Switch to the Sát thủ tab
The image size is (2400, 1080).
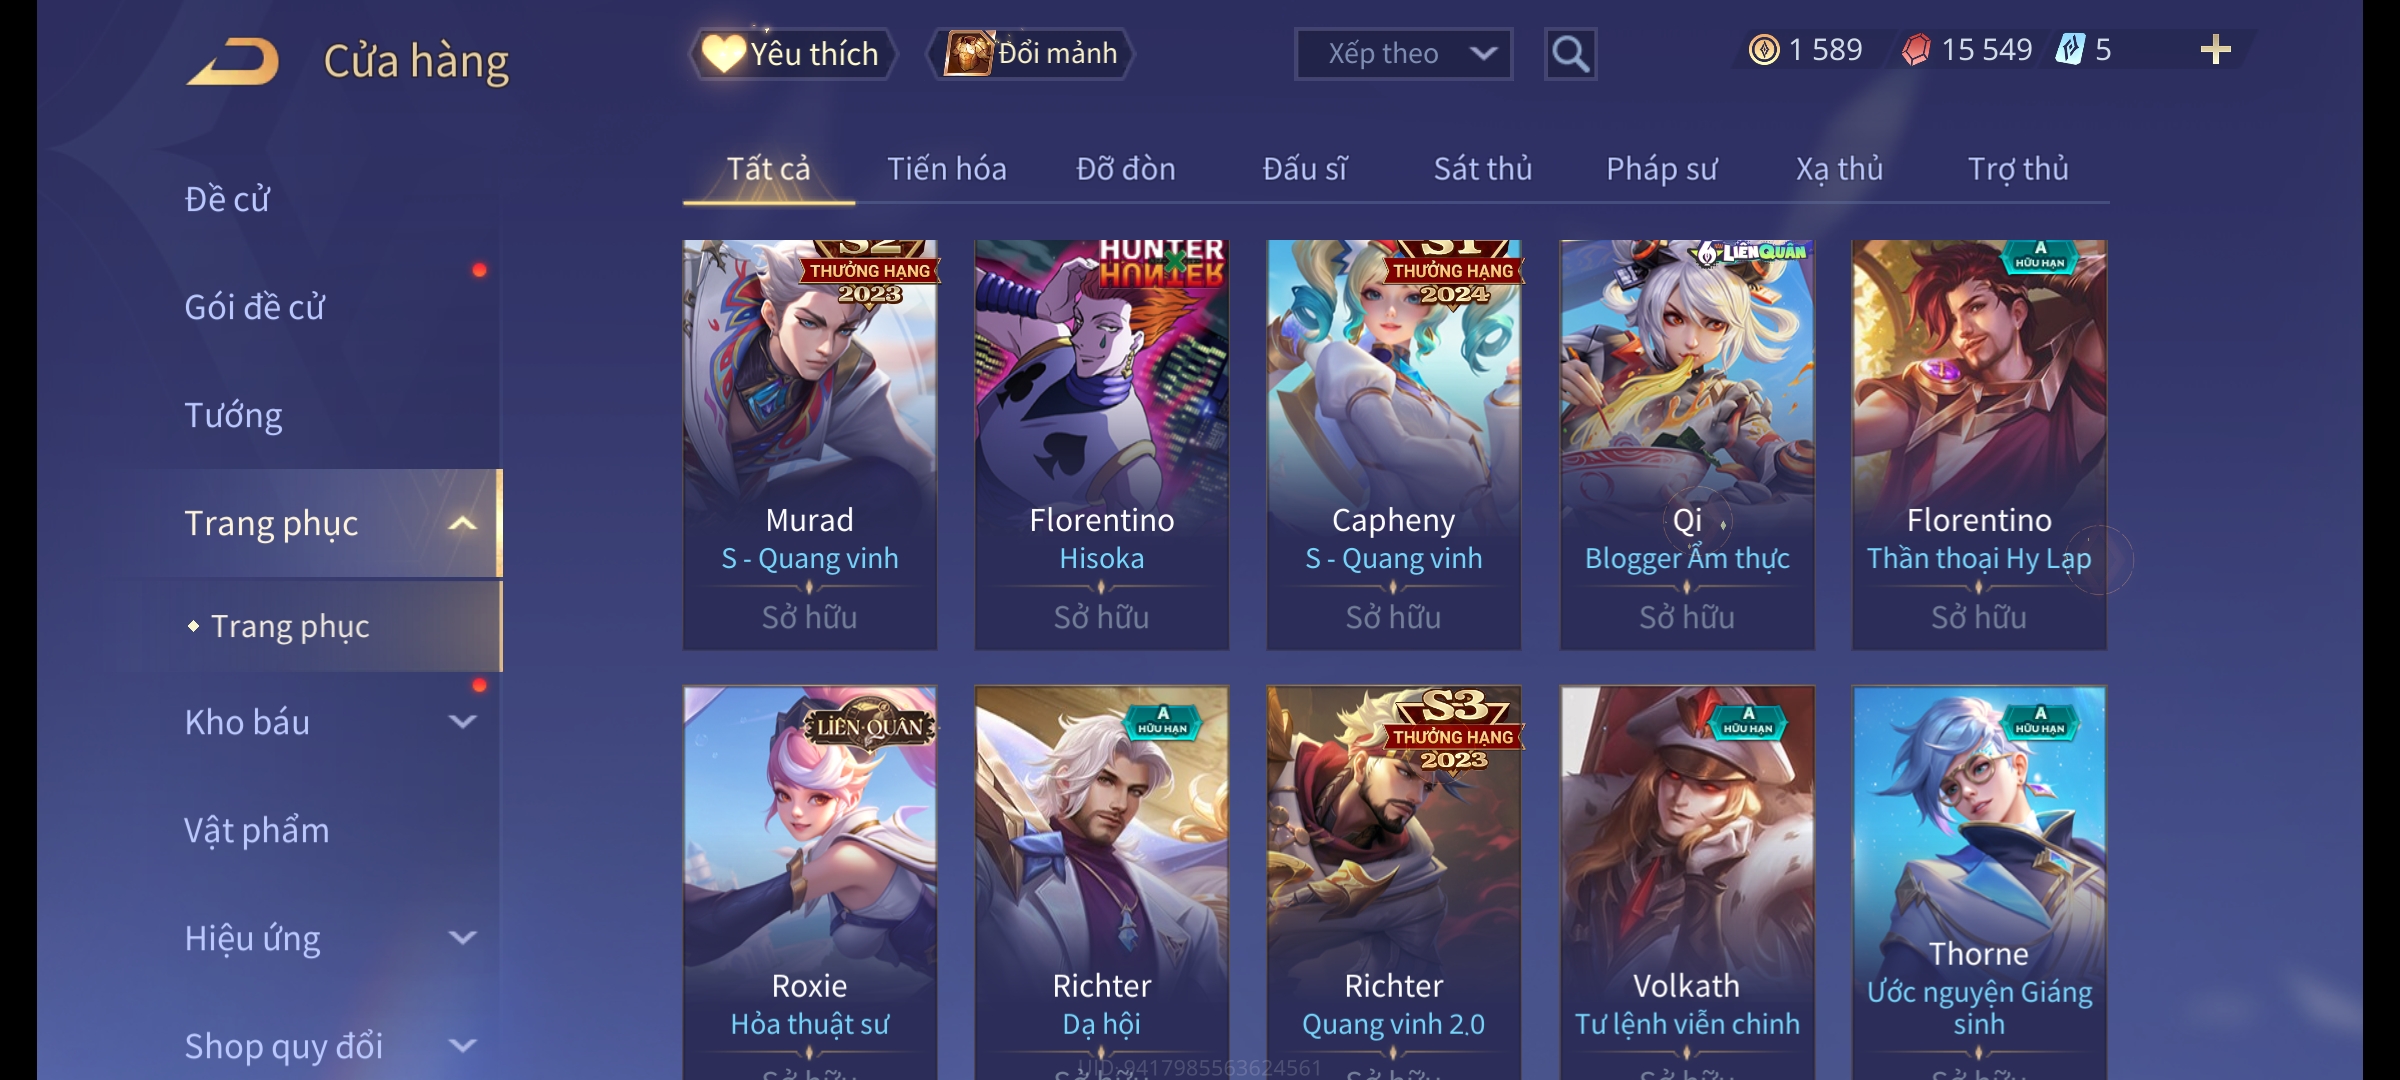[1483, 169]
